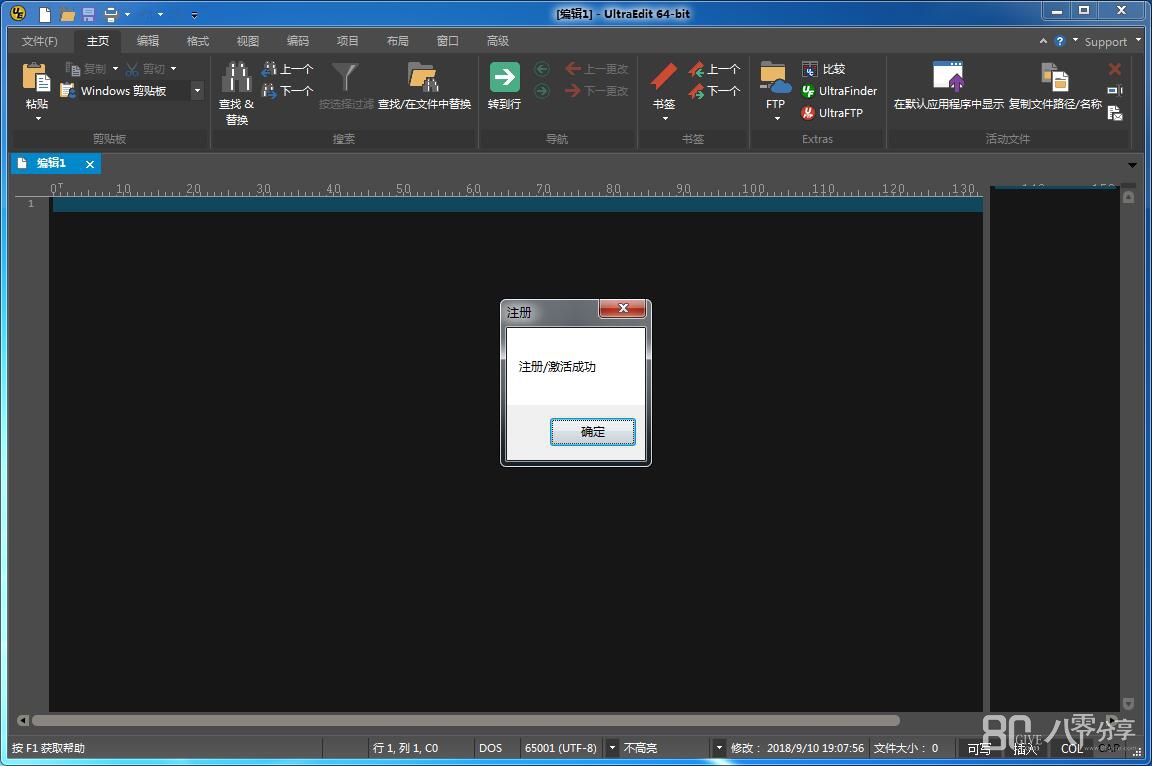
Task: Launch UltraFinder from Extras group
Action: pyautogui.click(x=839, y=91)
